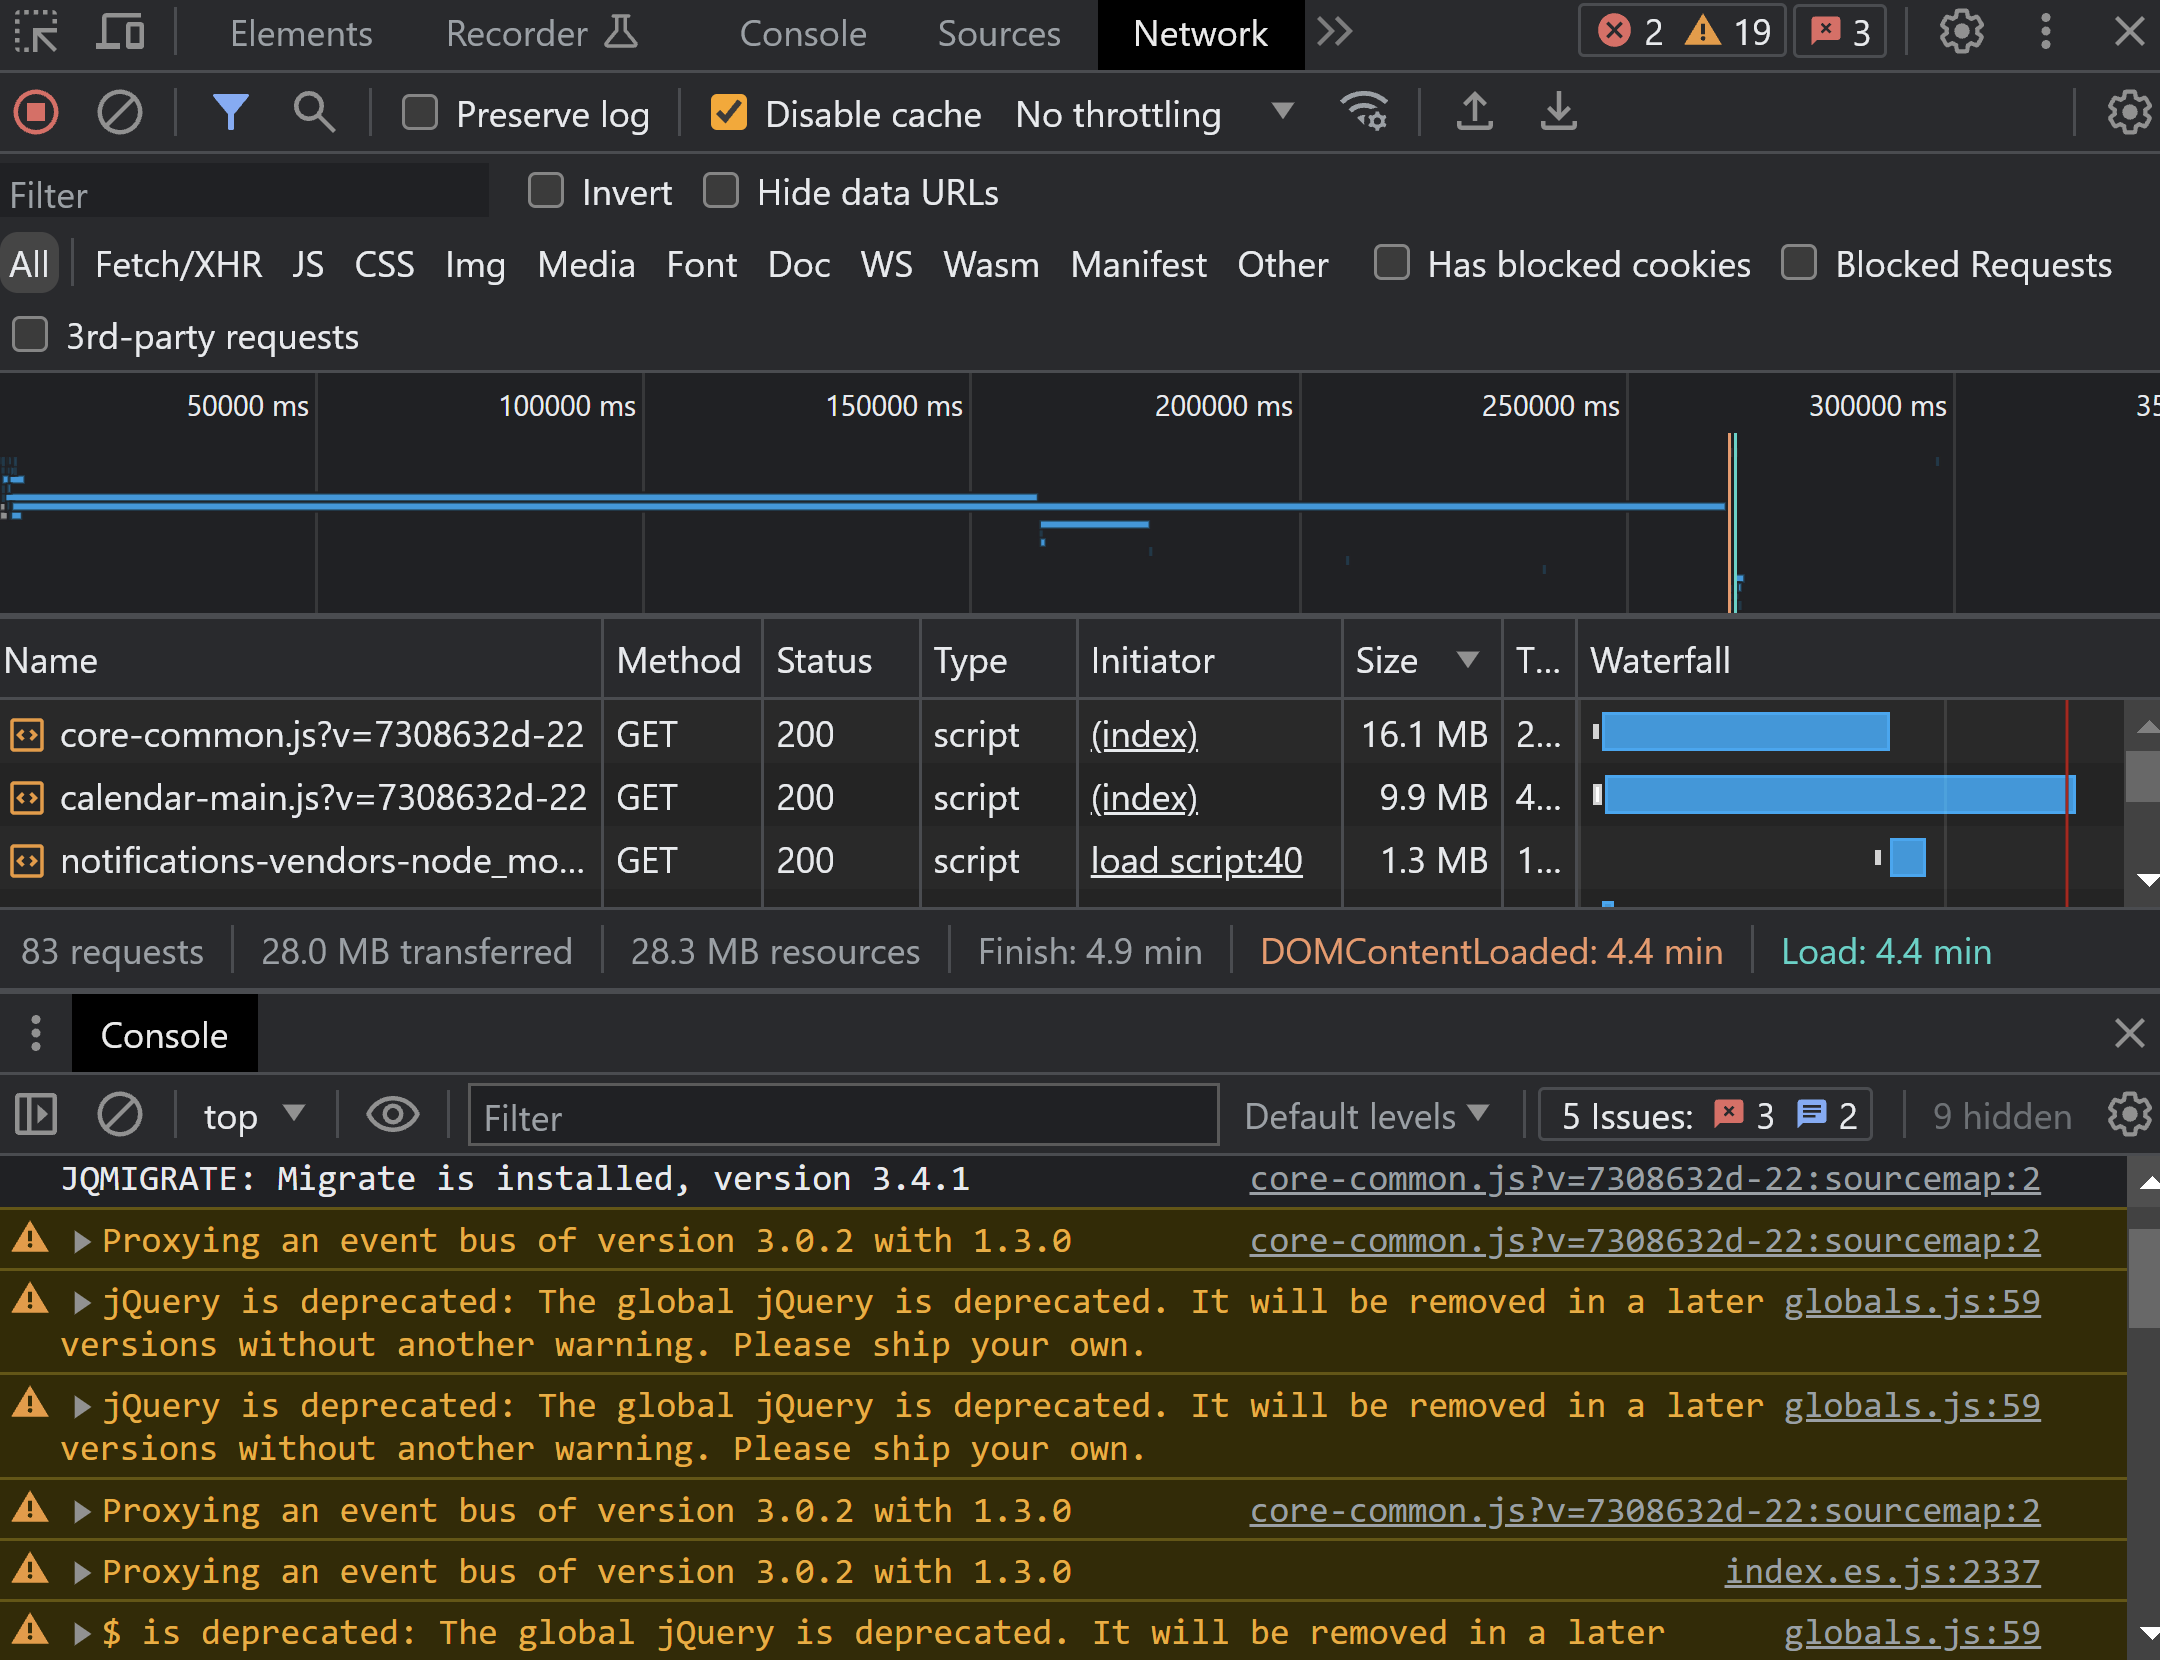Open index.es.js:2337 source link

(1881, 1572)
